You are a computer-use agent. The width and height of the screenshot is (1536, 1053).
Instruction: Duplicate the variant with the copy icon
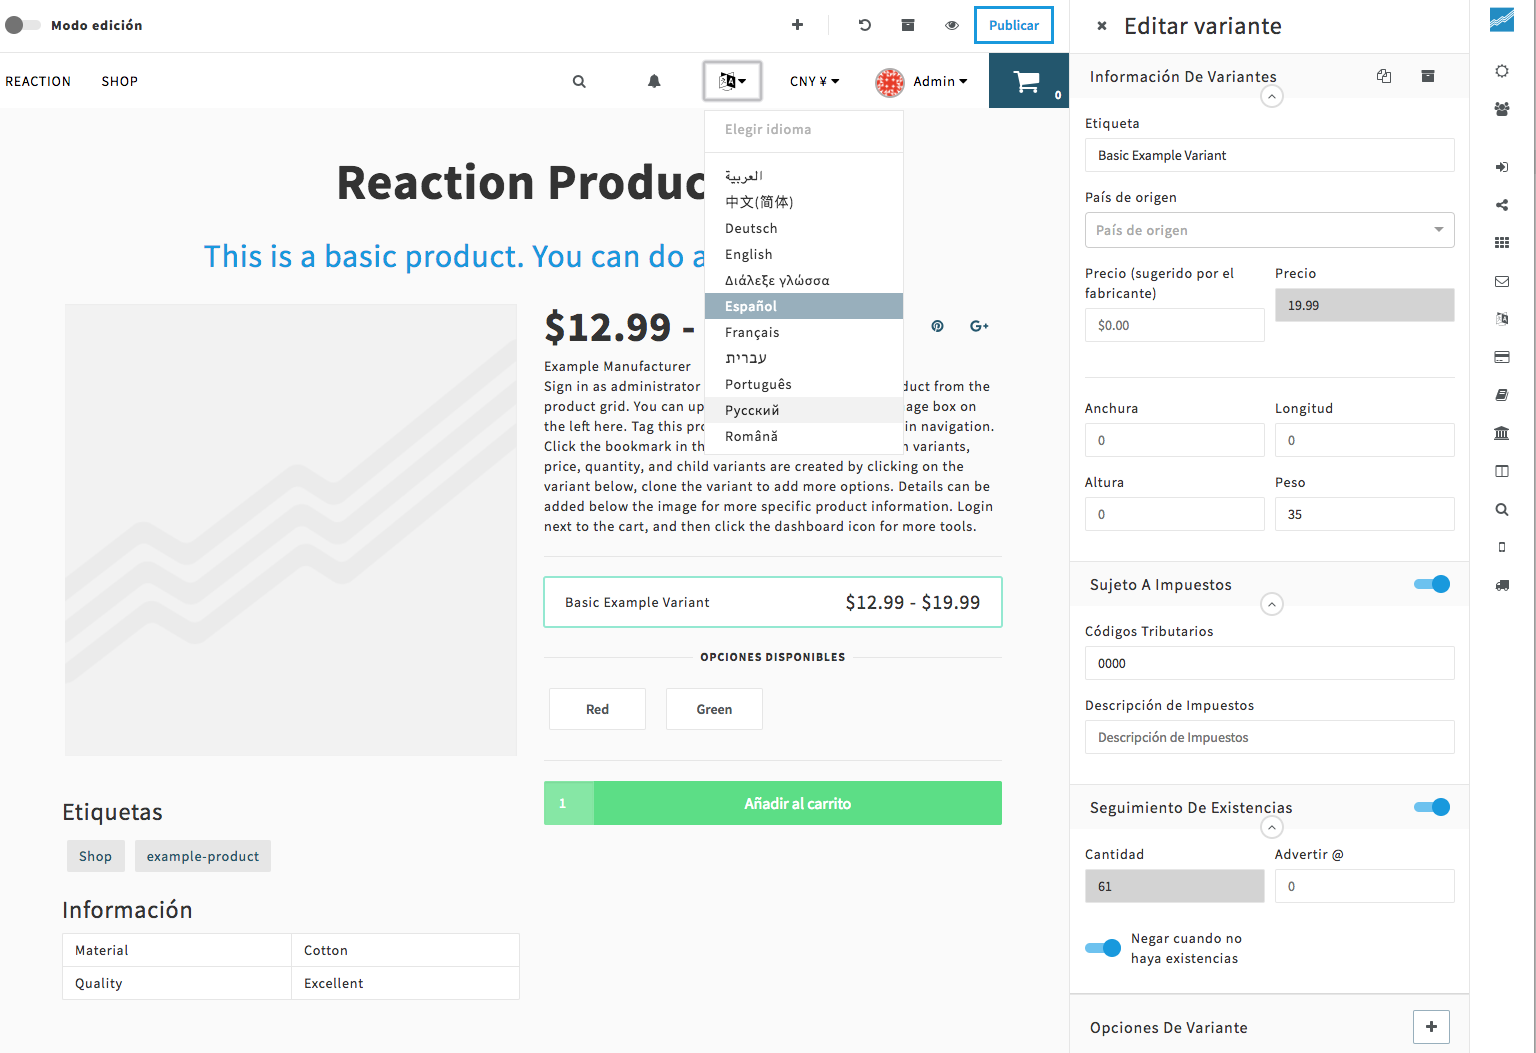[1384, 76]
